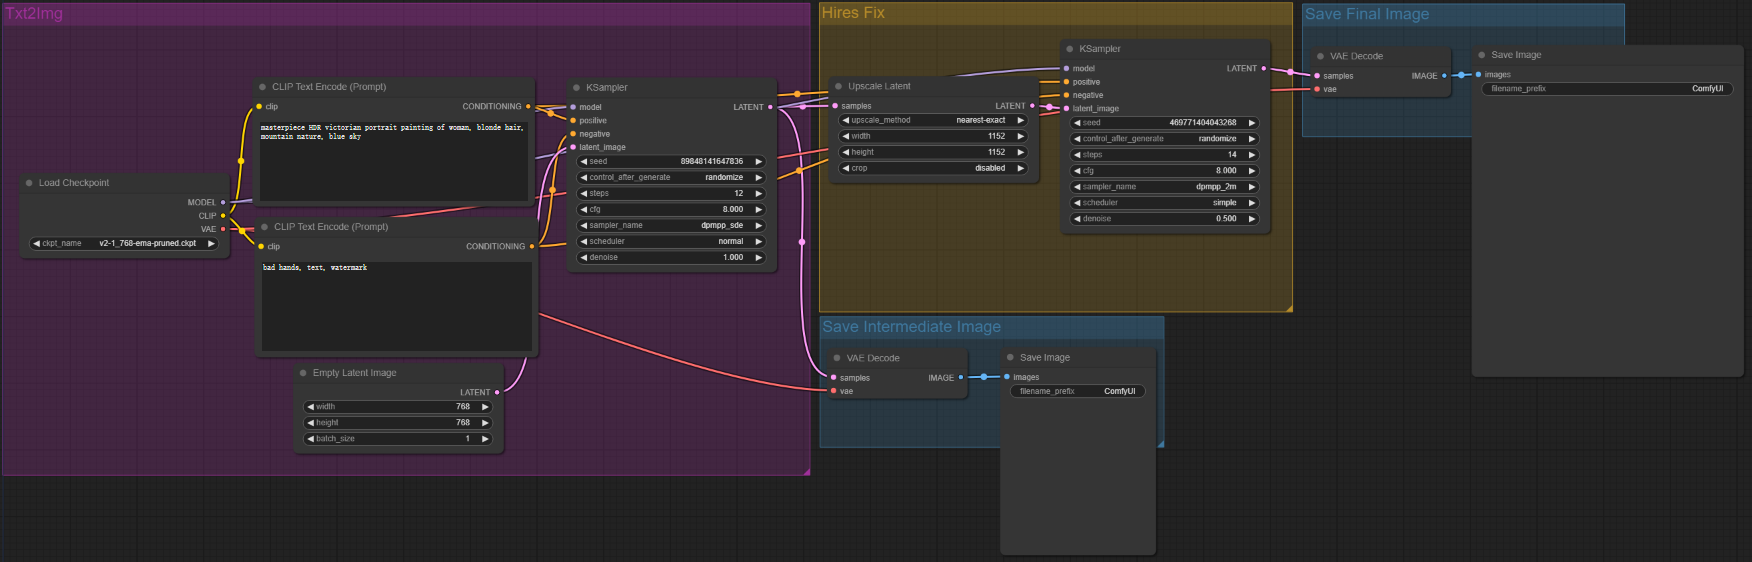Screen dimensions: 1752x562
Task: Open the upscale_method nearest-exact dropdown
Action: tap(932, 120)
